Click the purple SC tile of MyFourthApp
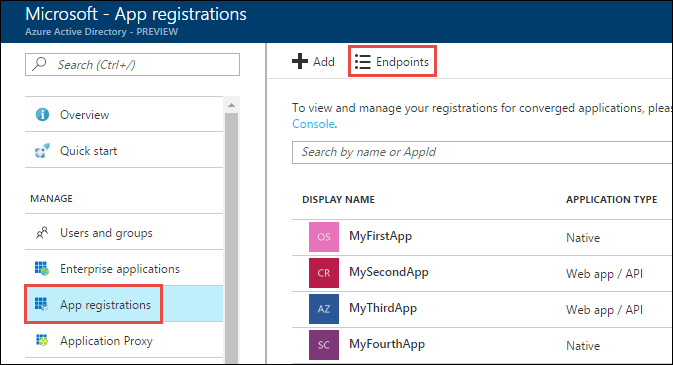Viewport: 673px width, 365px height. [x=324, y=345]
